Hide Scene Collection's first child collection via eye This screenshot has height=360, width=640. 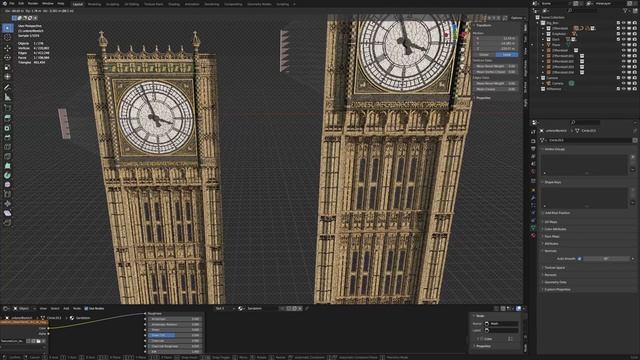[623, 23]
